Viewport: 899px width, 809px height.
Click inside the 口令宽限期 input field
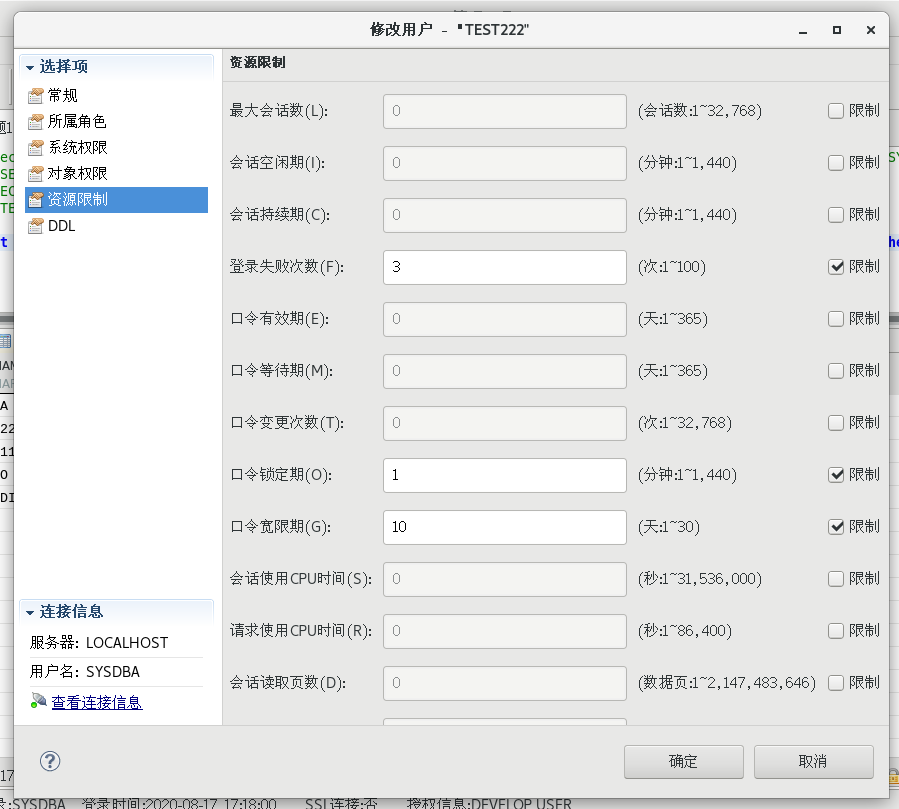point(504,527)
